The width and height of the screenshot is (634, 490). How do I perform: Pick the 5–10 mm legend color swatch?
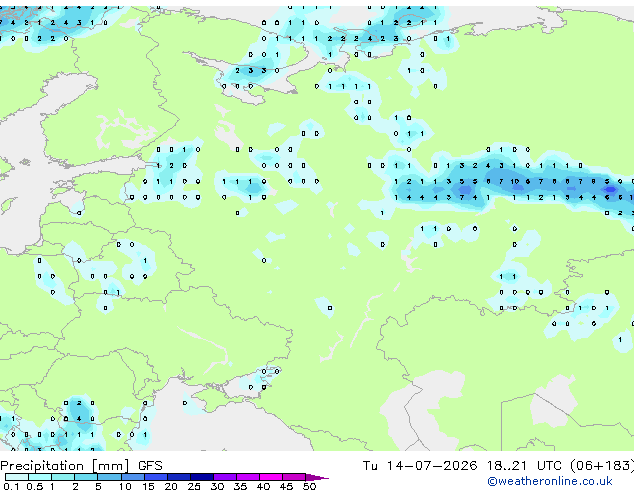click(109, 477)
